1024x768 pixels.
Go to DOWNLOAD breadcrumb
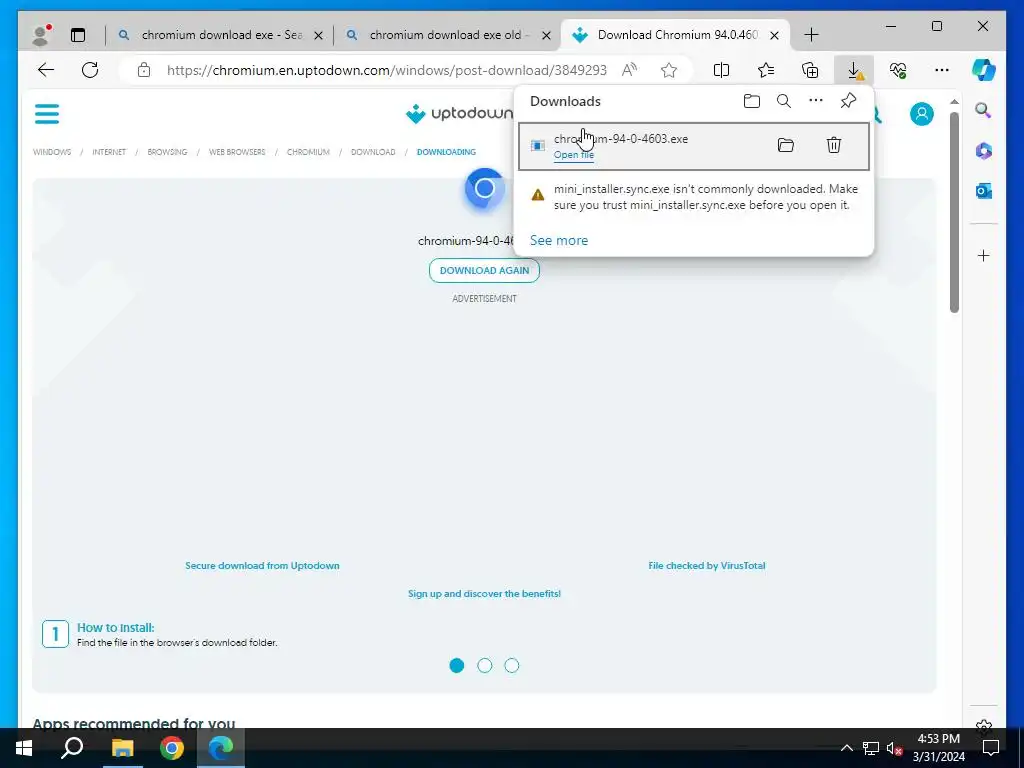[x=373, y=152]
